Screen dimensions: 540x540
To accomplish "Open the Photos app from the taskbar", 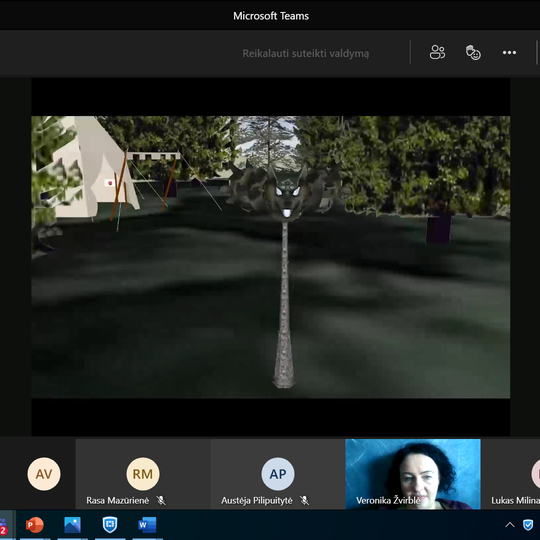I will (x=72, y=525).
